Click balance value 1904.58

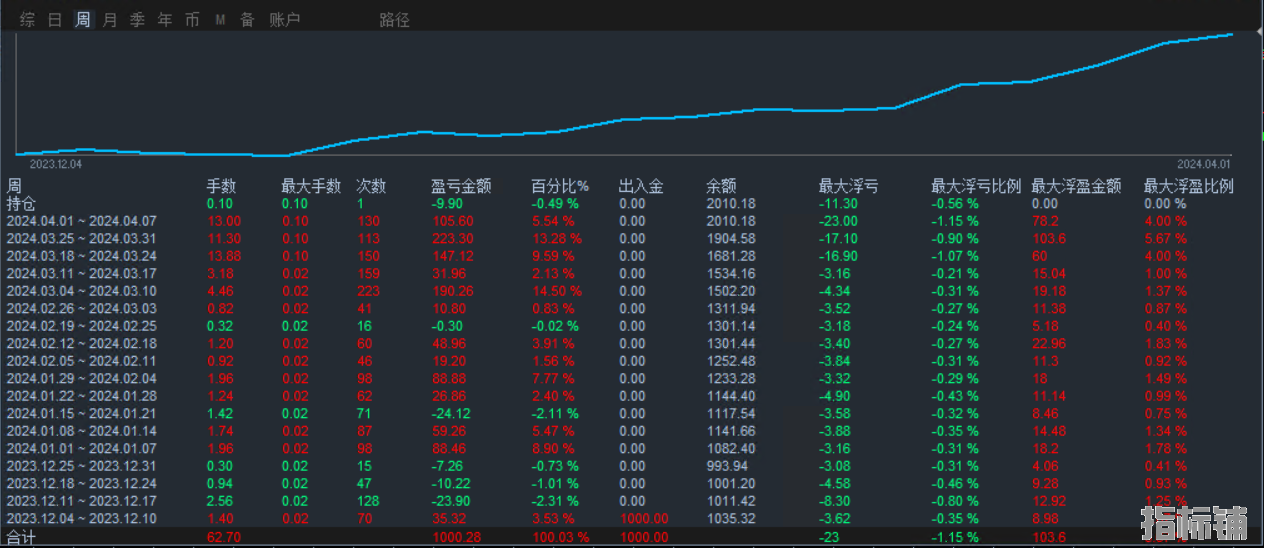[x=731, y=238]
